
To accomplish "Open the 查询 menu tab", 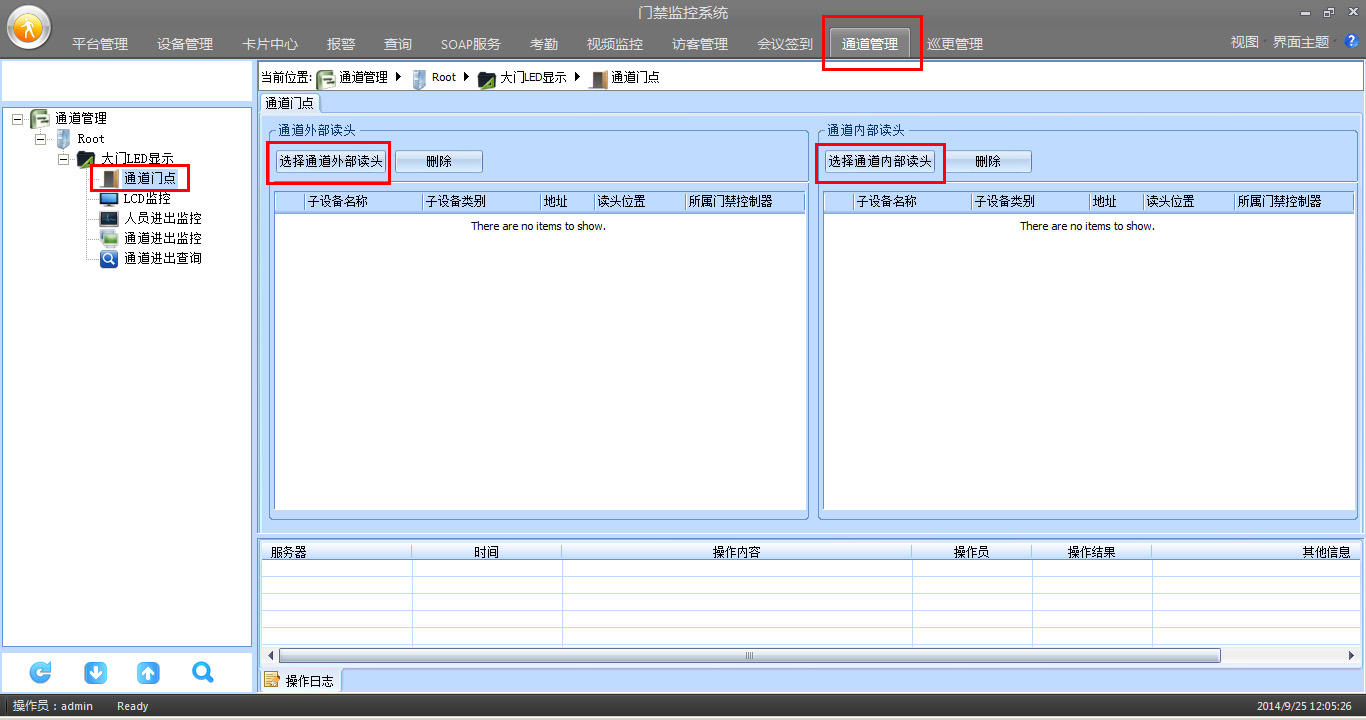I will (x=398, y=44).
